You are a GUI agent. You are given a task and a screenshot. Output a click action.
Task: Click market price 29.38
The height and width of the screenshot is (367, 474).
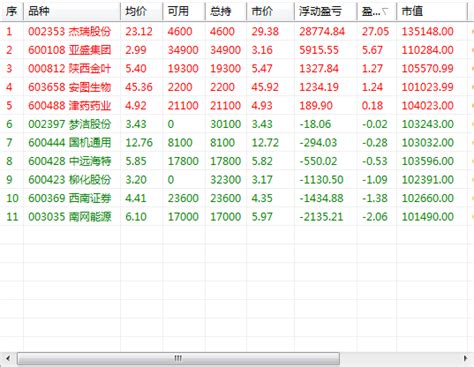click(x=265, y=32)
